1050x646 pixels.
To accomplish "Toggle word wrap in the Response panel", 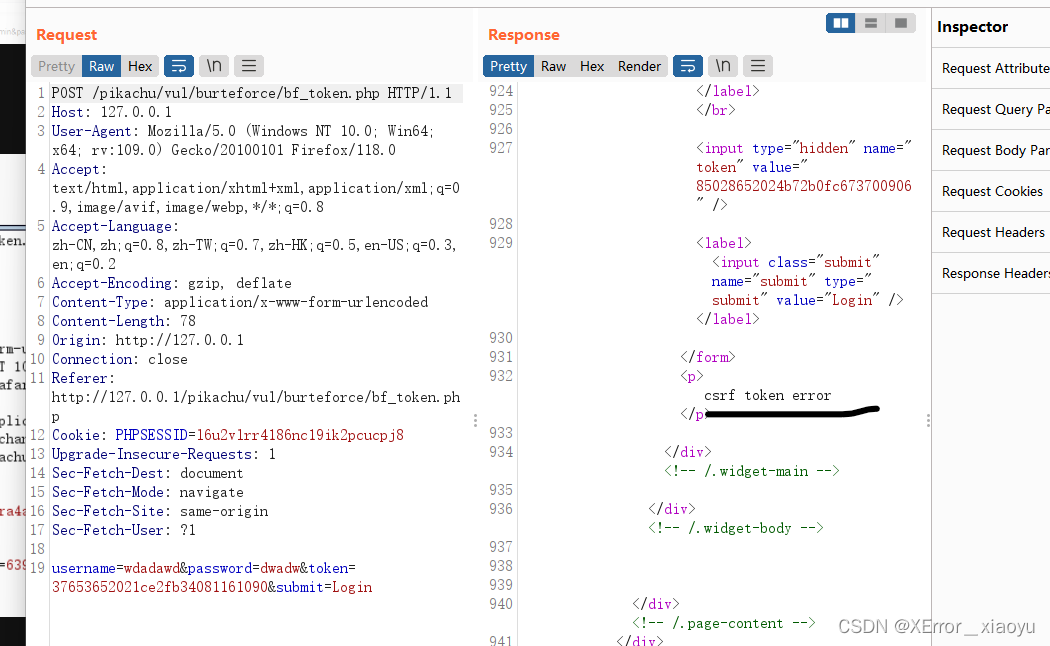I will click(x=688, y=66).
